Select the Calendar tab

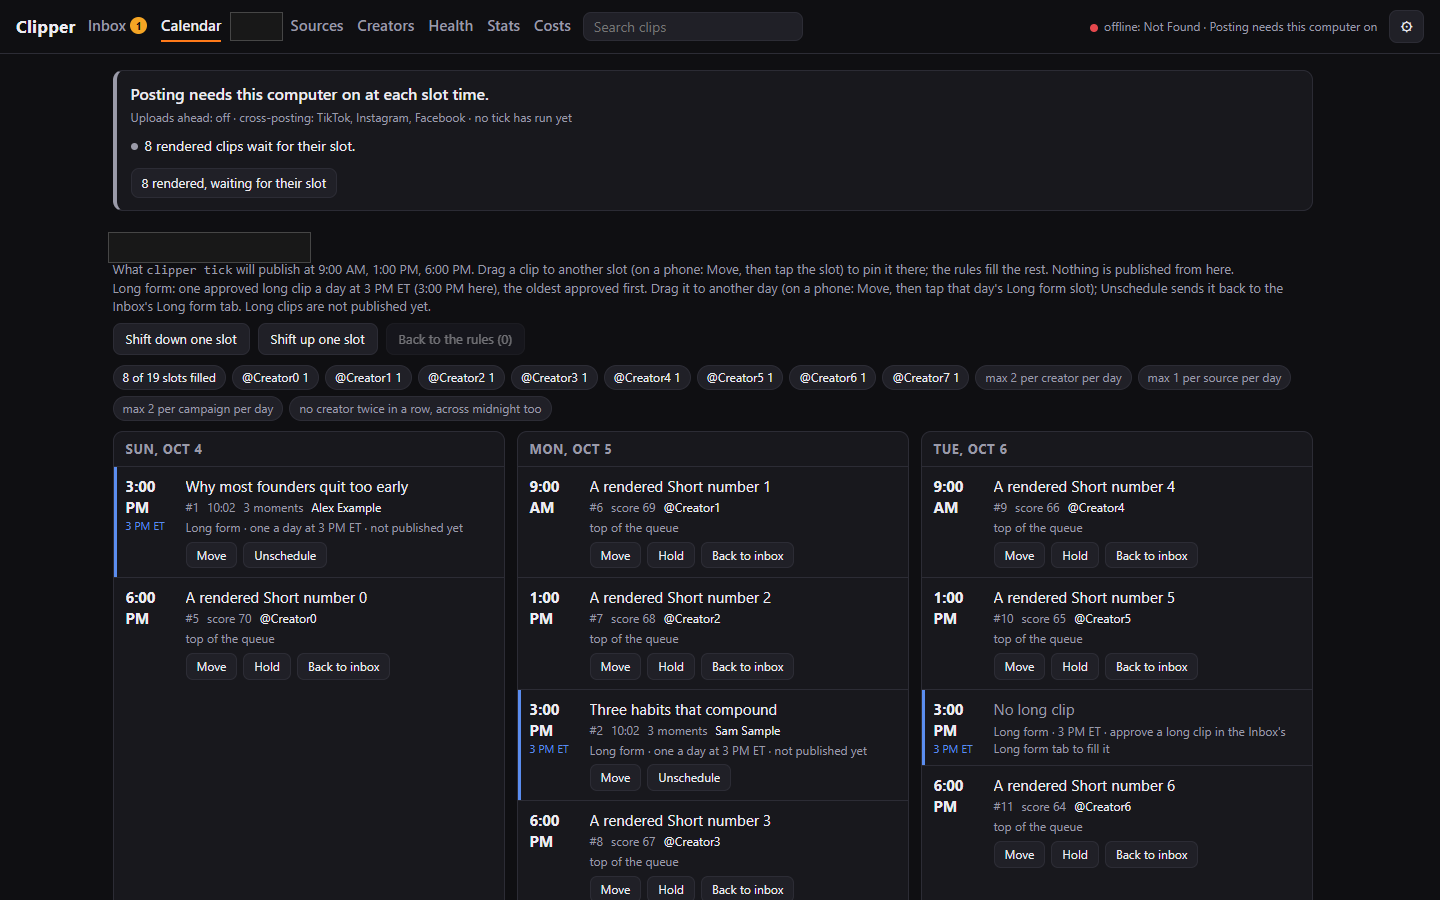point(191,26)
